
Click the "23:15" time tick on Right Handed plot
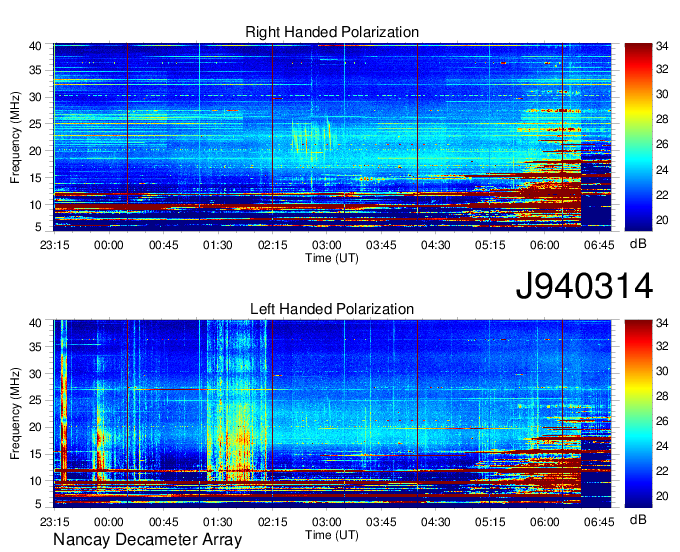tap(54, 245)
